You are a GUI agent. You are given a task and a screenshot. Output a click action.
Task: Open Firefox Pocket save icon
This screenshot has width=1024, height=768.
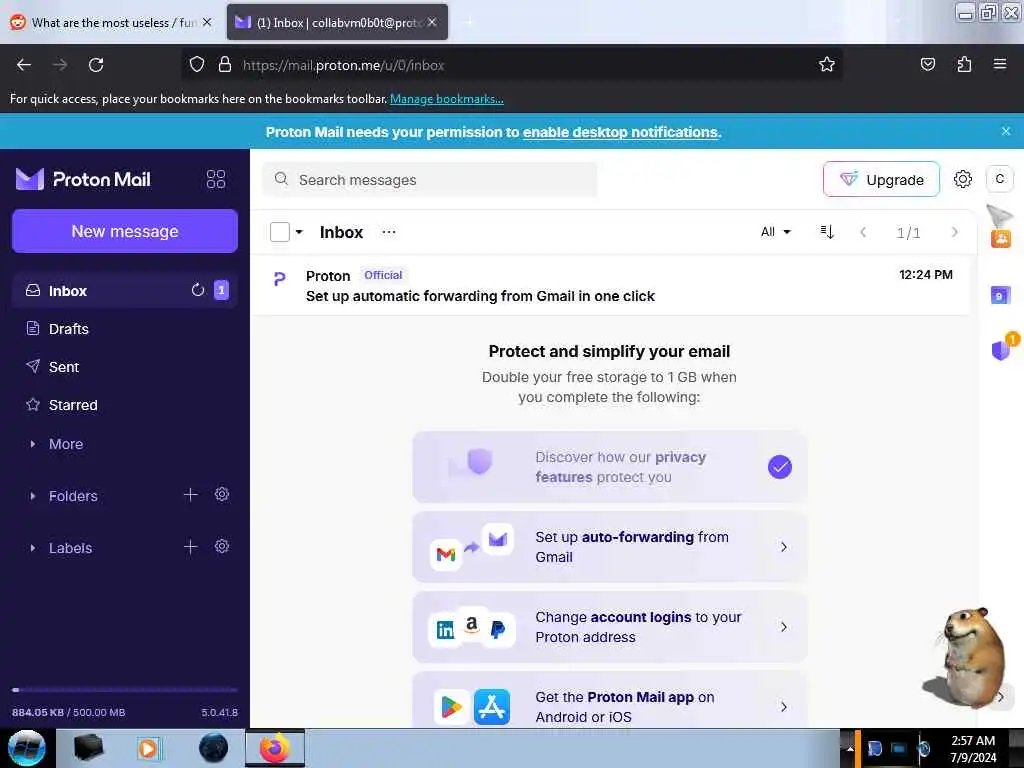pyautogui.click(x=927, y=64)
